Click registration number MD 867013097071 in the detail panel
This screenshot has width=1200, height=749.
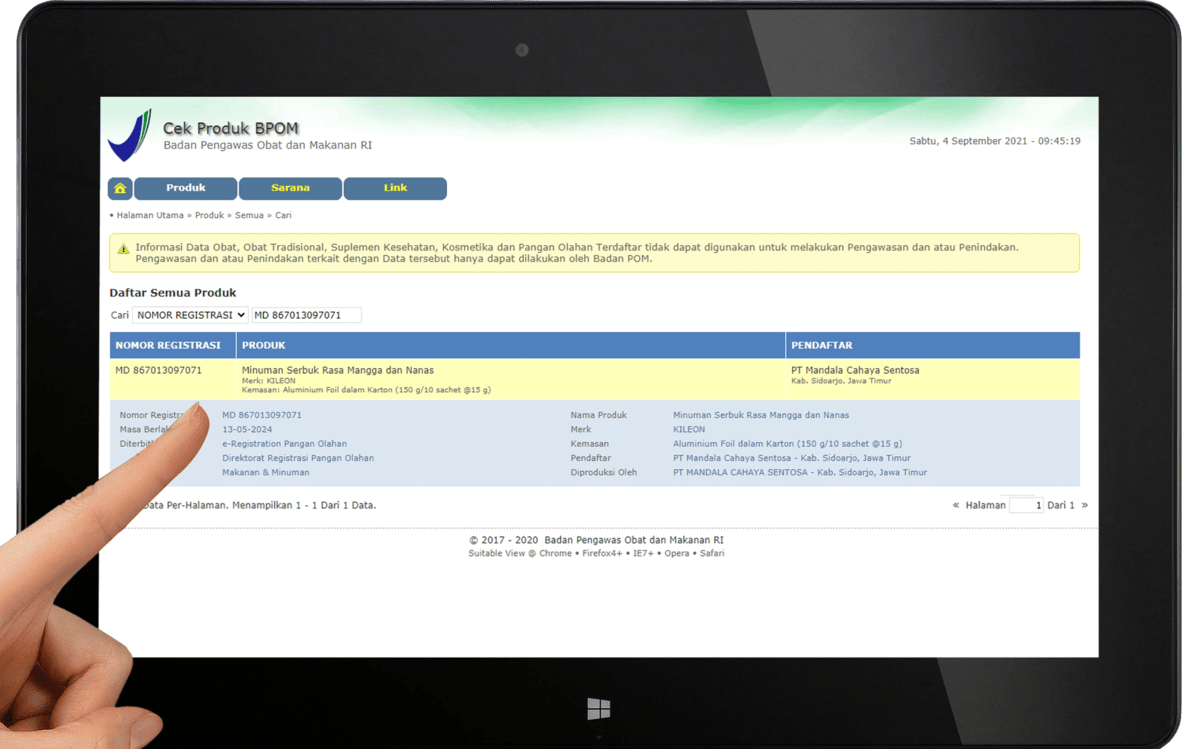(x=262, y=415)
